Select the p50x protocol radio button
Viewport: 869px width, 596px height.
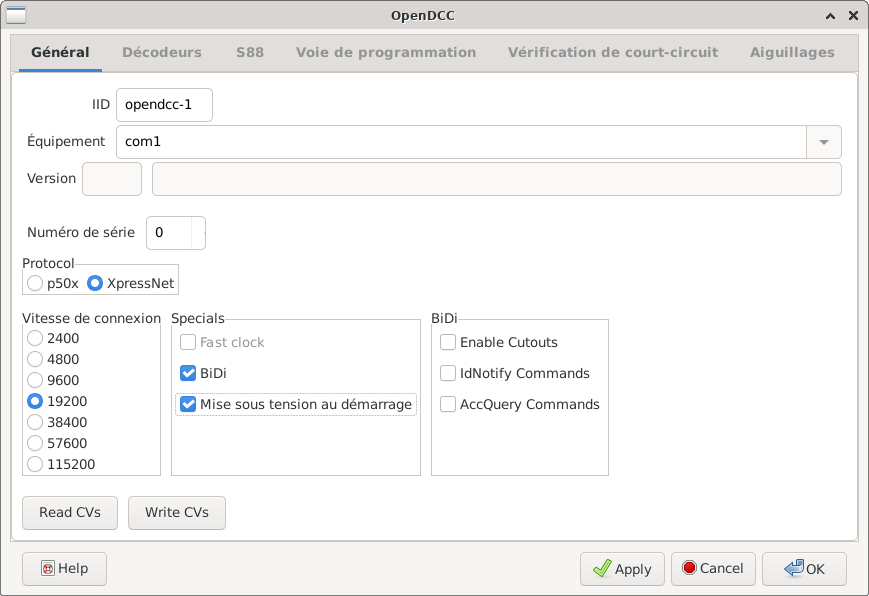pyautogui.click(x=36, y=283)
